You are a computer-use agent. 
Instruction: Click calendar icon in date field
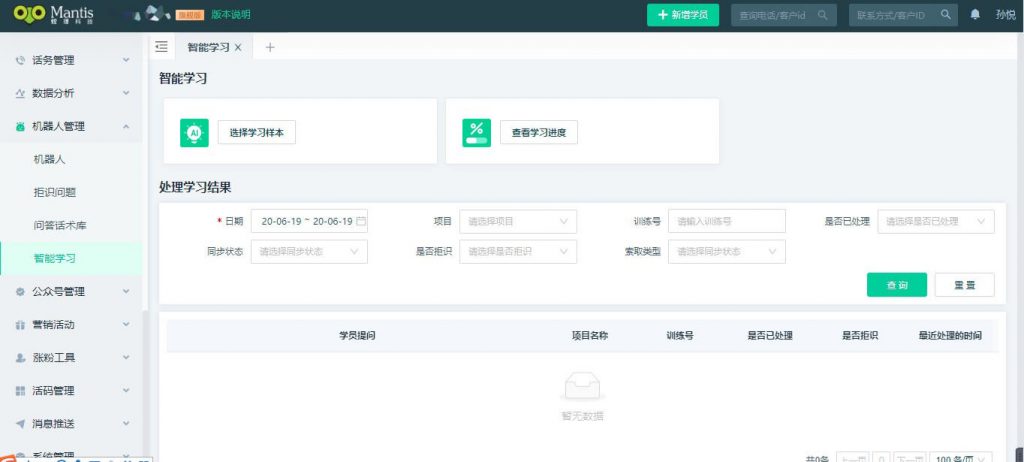tap(360, 221)
